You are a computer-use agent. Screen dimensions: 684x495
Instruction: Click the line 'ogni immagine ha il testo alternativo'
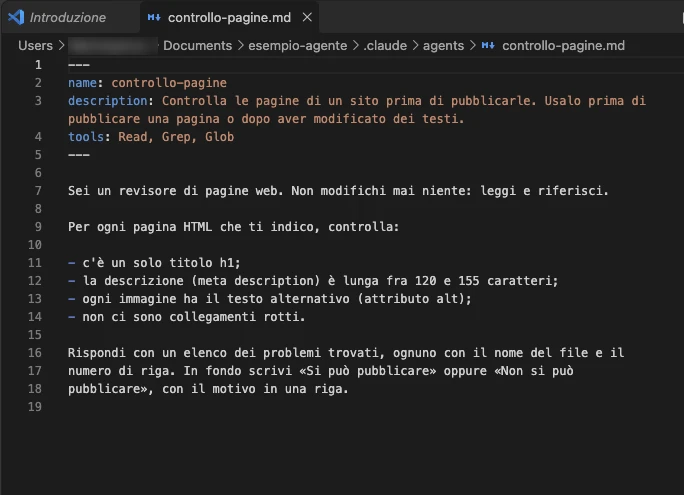pyautogui.click(x=270, y=299)
